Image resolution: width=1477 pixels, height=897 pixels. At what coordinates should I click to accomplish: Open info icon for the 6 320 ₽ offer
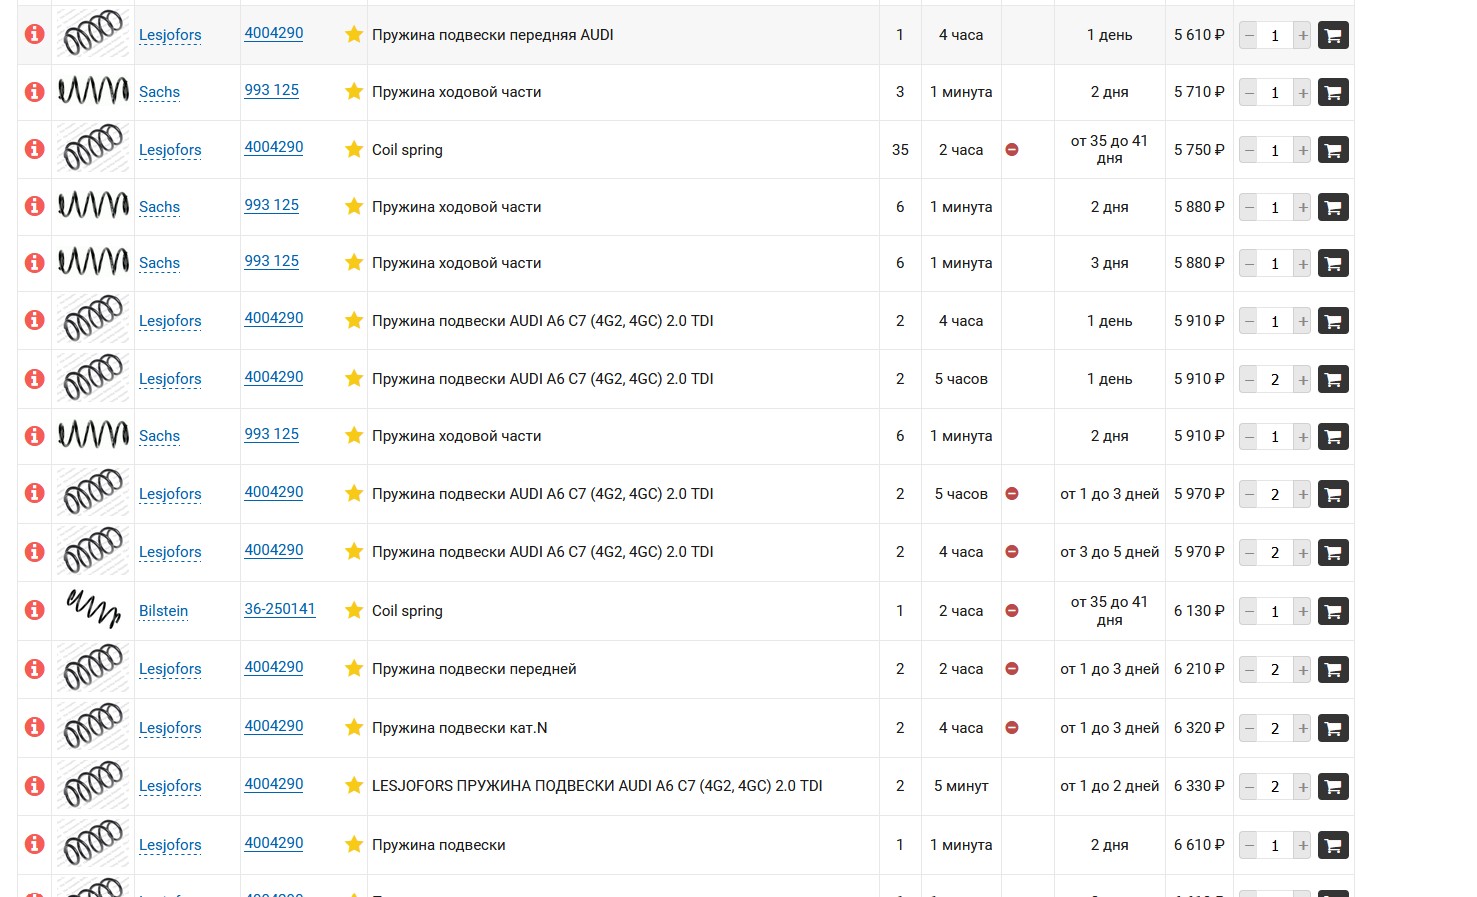(x=34, y=727)
